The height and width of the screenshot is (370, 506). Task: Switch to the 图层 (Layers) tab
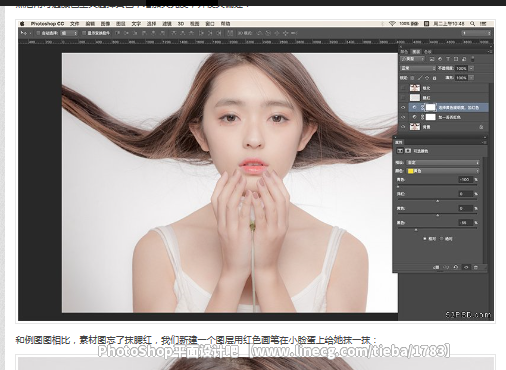click(416, 52)
